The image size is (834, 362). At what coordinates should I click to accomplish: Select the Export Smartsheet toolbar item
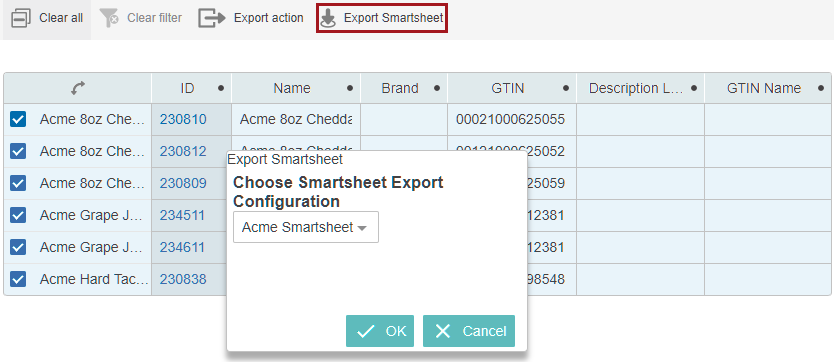(382, 18)
